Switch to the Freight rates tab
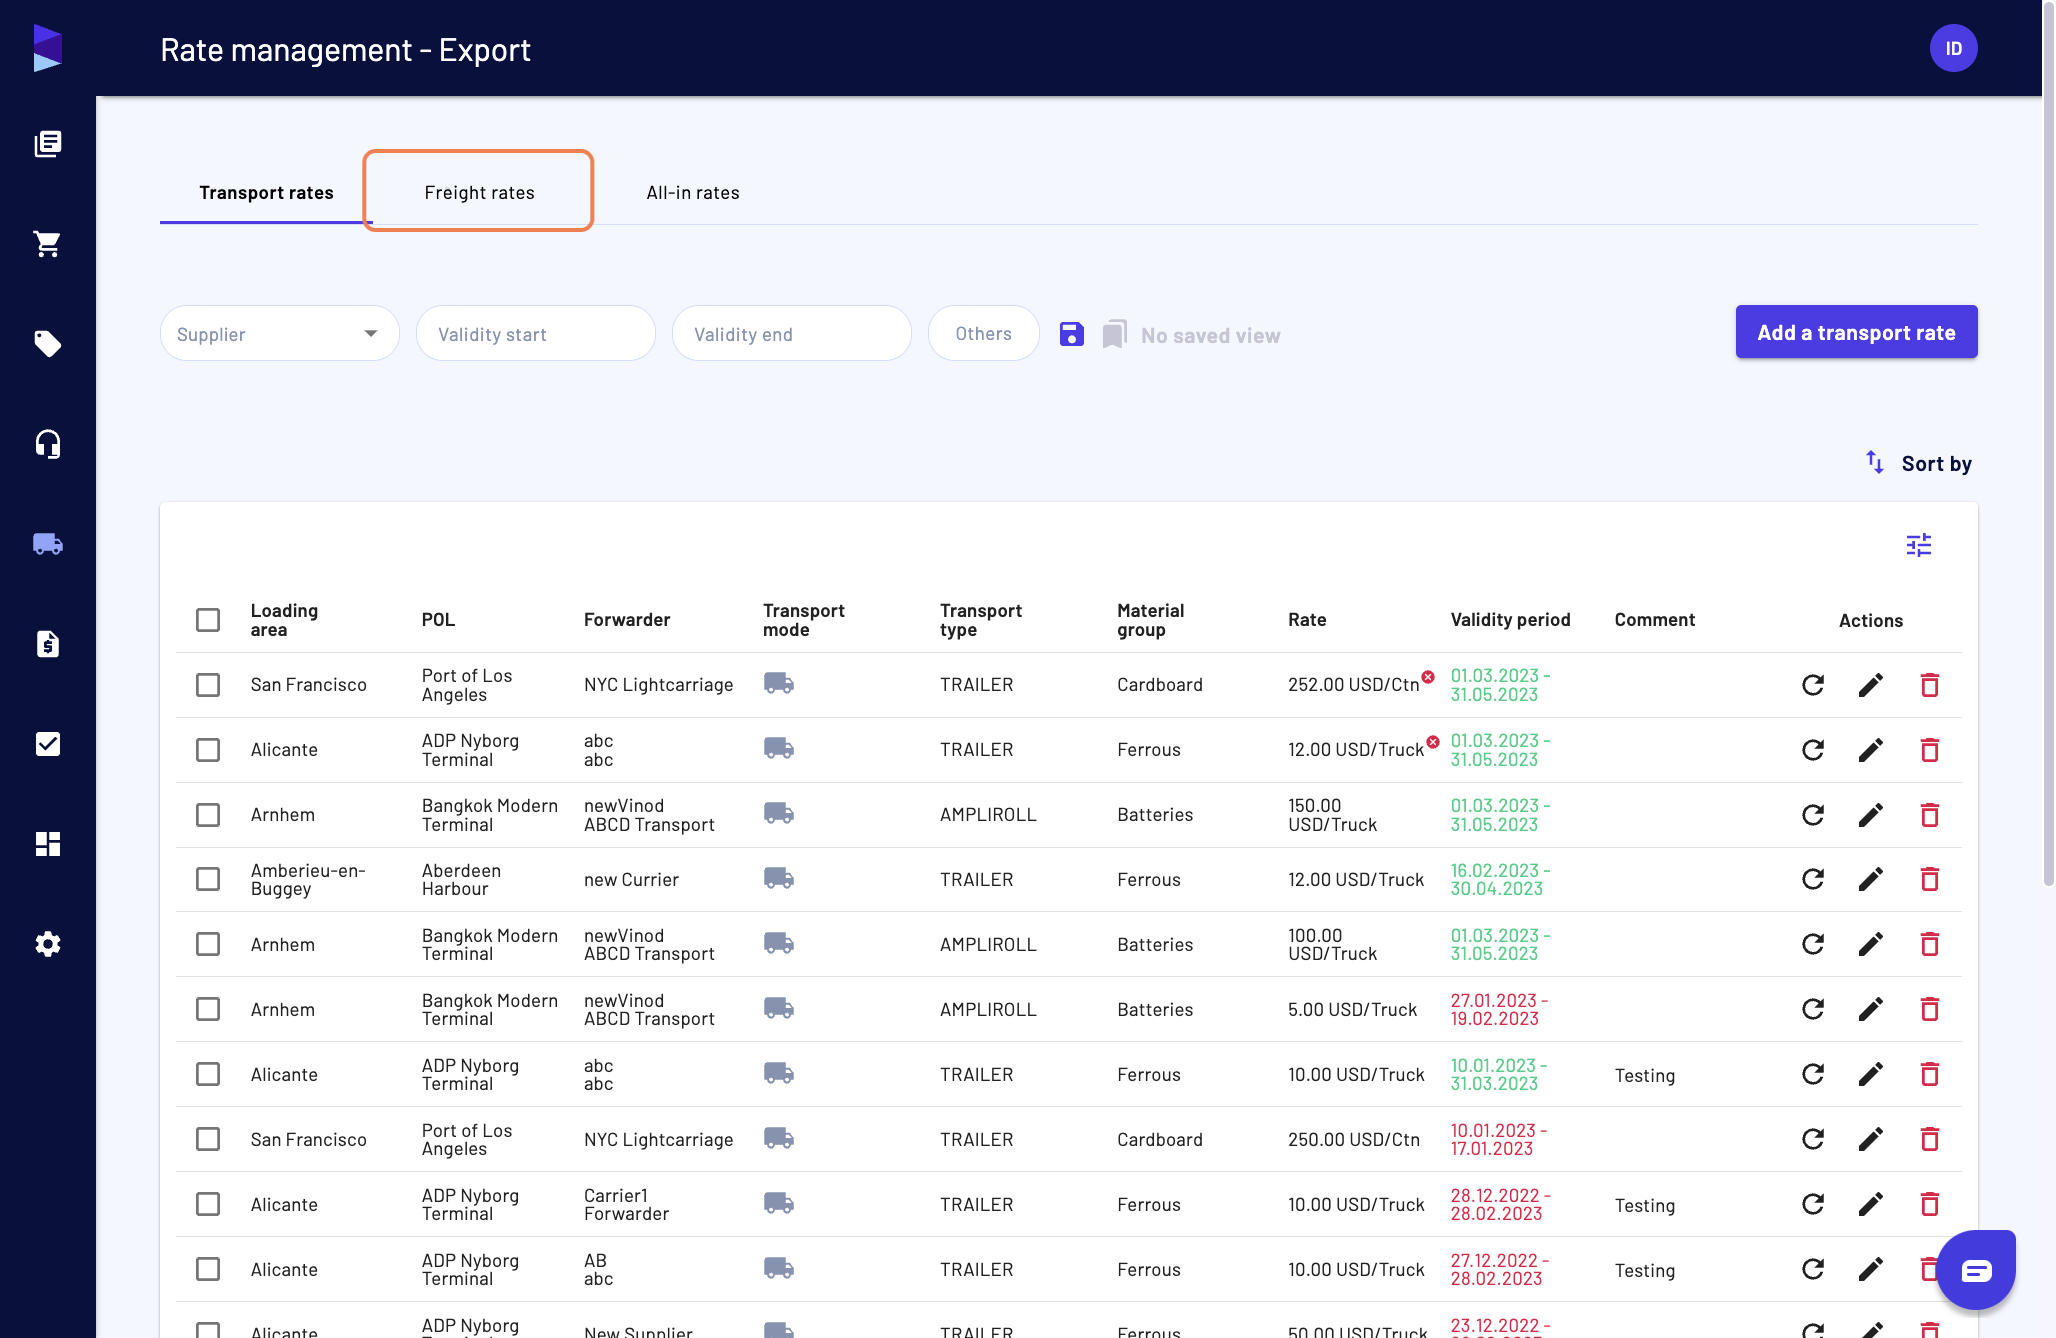The width and height of the screenshot is (2056, 1338). click(479, 192)
